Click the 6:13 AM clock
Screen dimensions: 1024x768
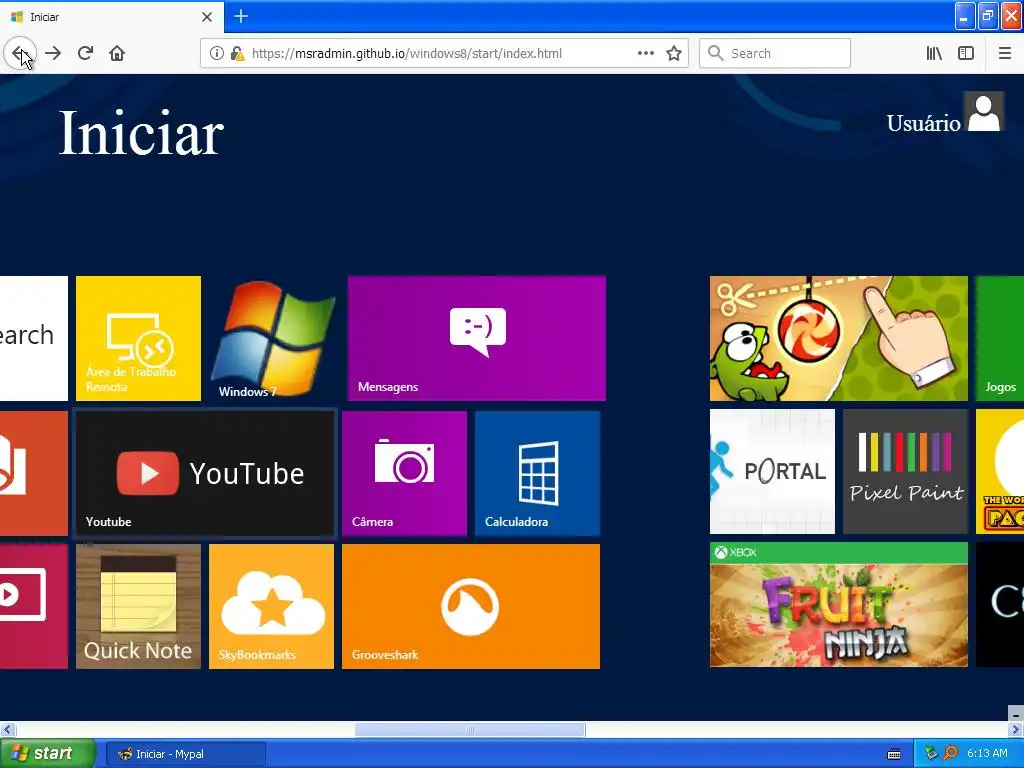tap(987, 754)
